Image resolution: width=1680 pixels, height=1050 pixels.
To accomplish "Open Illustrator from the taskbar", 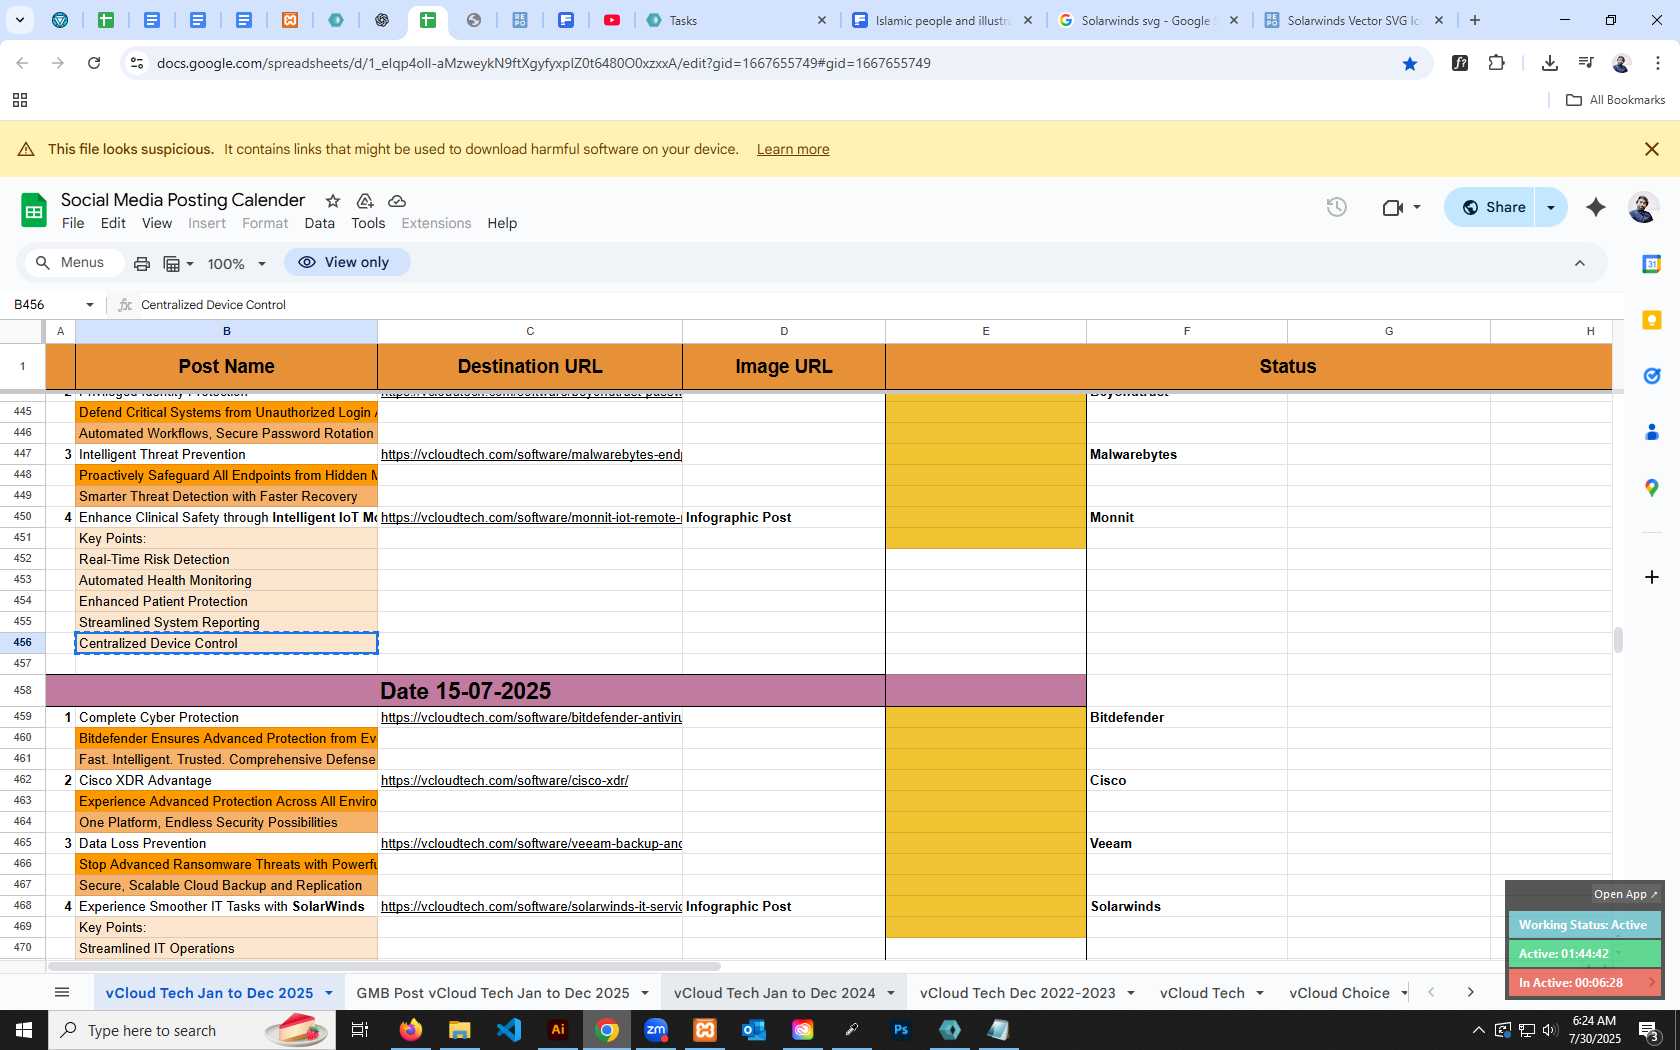I will click(558, 1030).
